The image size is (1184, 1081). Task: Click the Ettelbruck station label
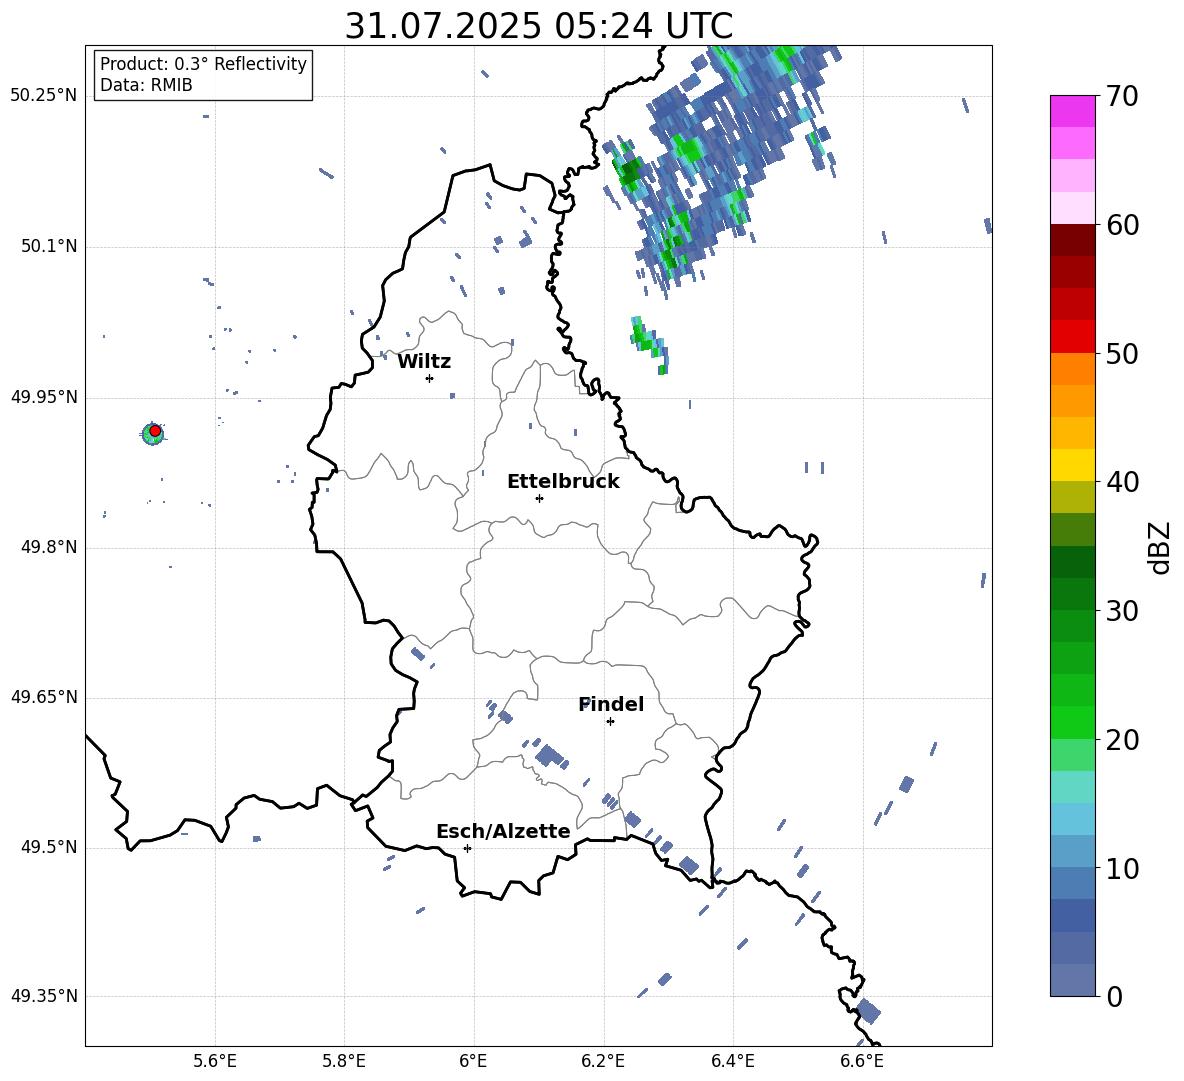[563, 482]
